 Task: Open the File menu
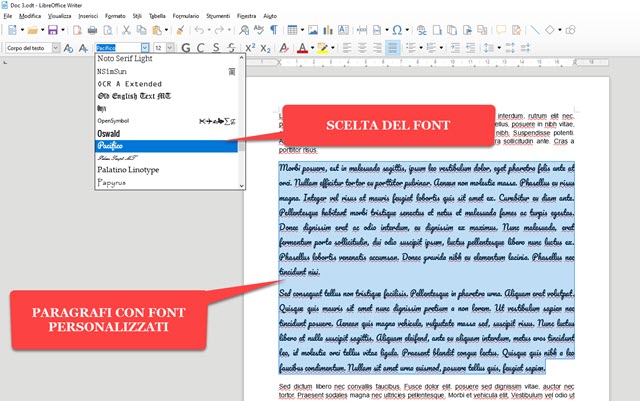[x=8, y=16]
